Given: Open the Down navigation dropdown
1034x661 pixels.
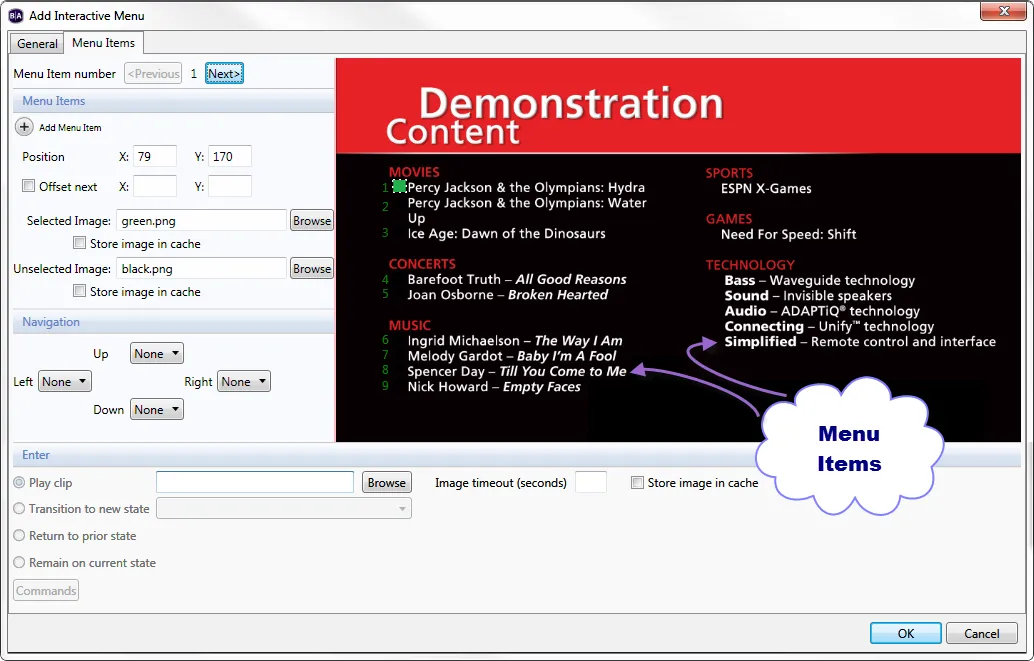Looking at the screenshot, I should pos(157,410).
